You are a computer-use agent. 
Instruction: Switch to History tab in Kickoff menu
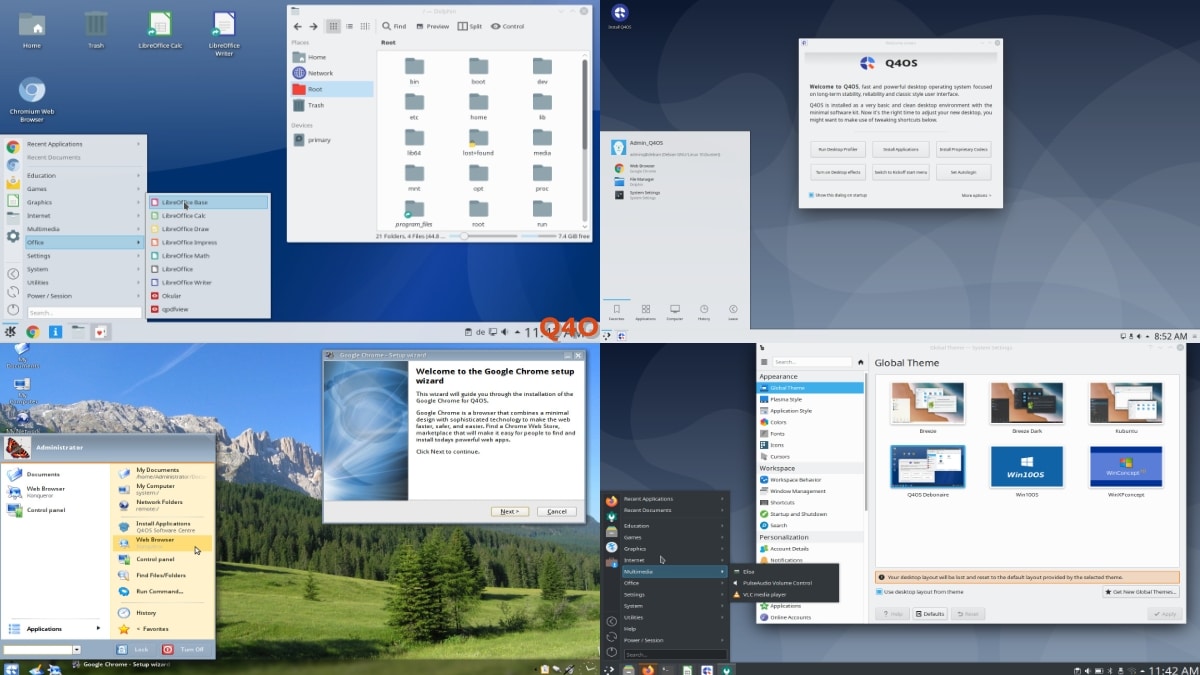click(704, 312)
